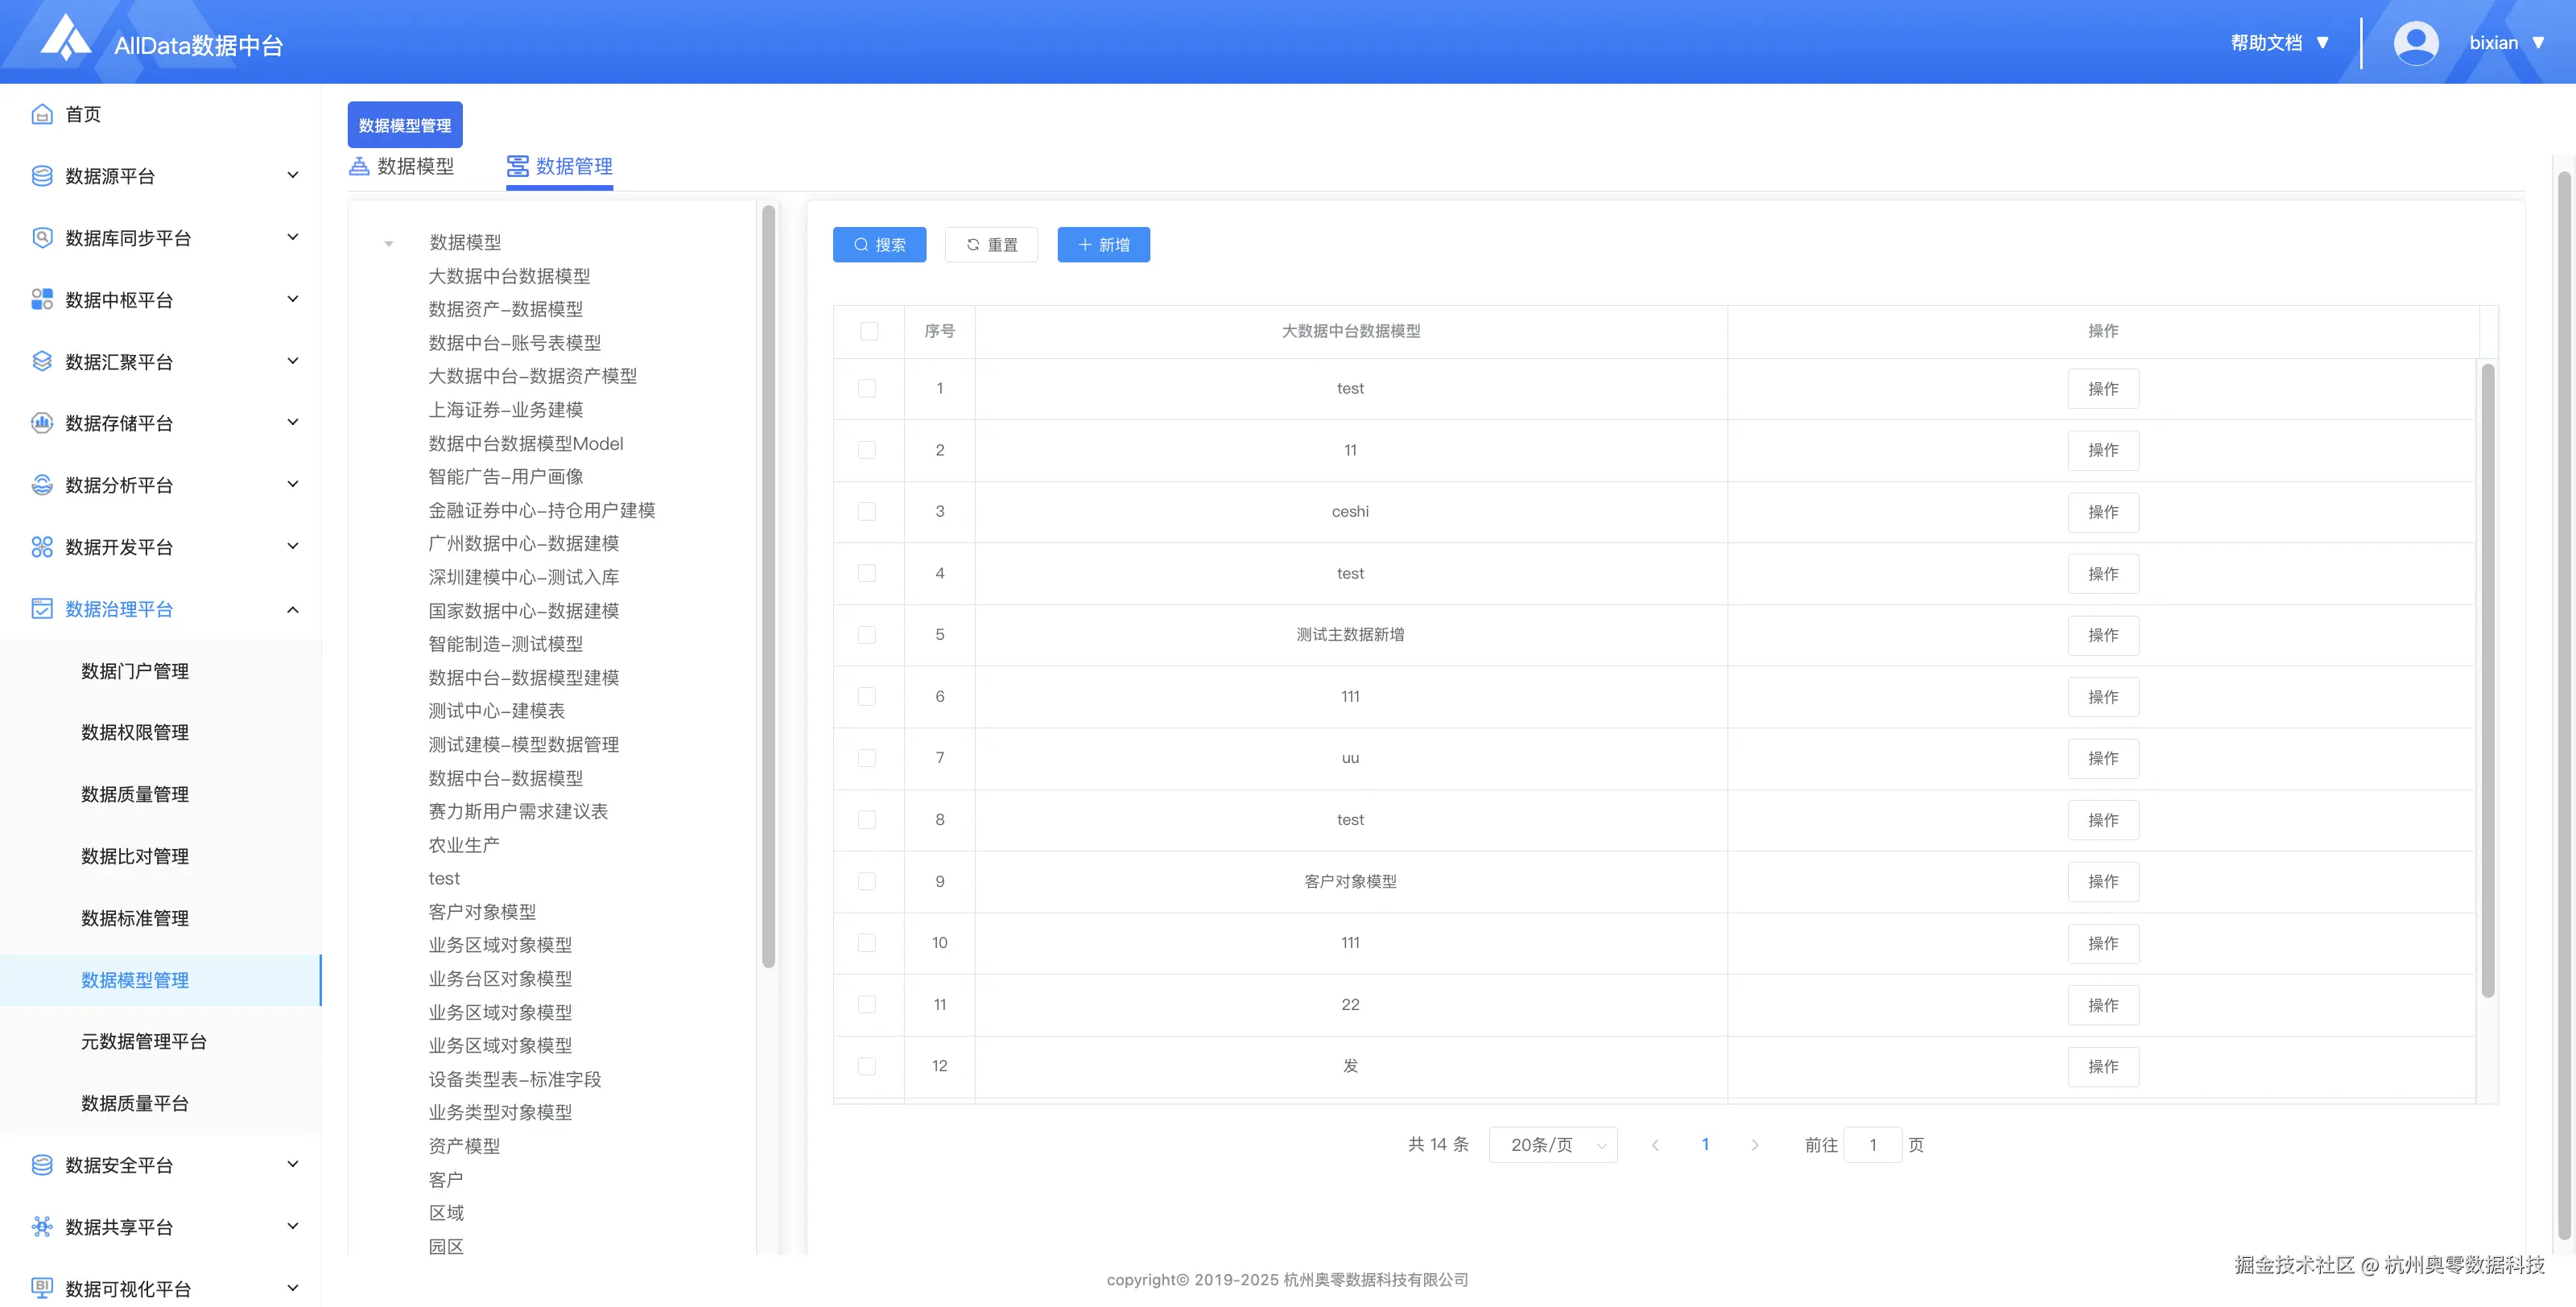Click the 前往 page number input field
The image size is (2576, 1307).
point(1872,1145)
